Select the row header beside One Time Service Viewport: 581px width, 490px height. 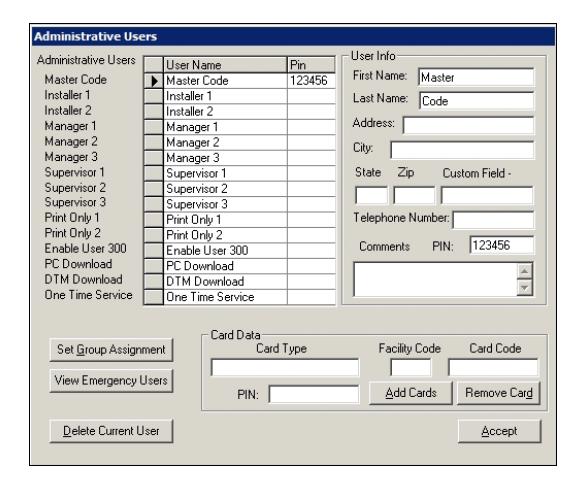pyautogui.click(x=154, y=297)
